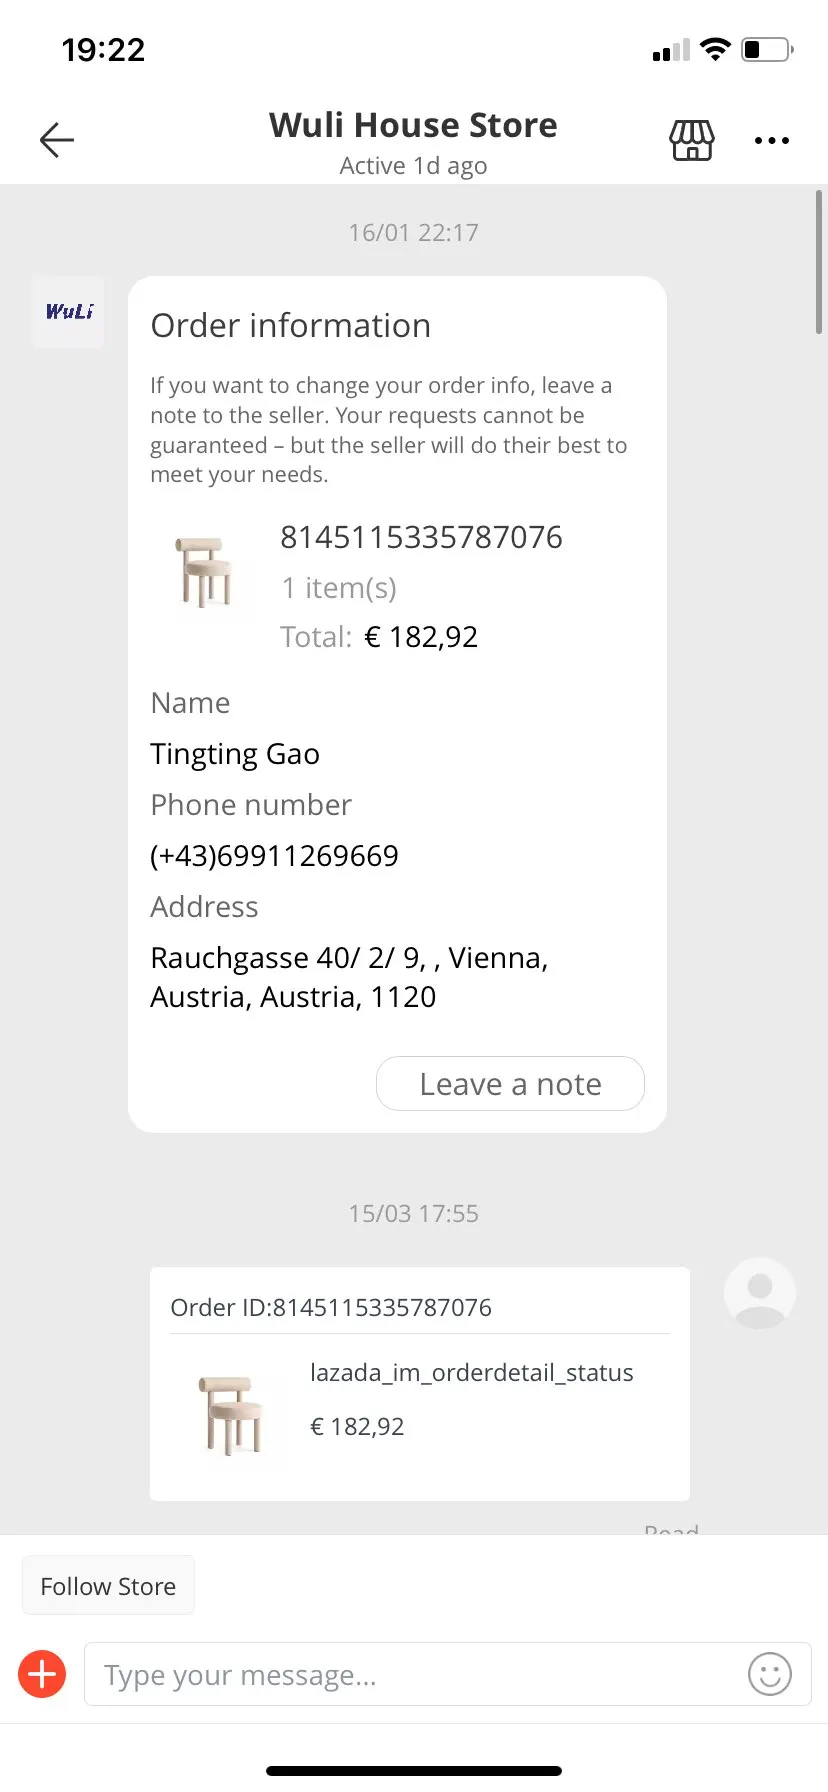The height and width of the screenshot is (1792, 828).
Task: Open chair thumbnail in Order ID message
Action: (x=232, y=1414)
